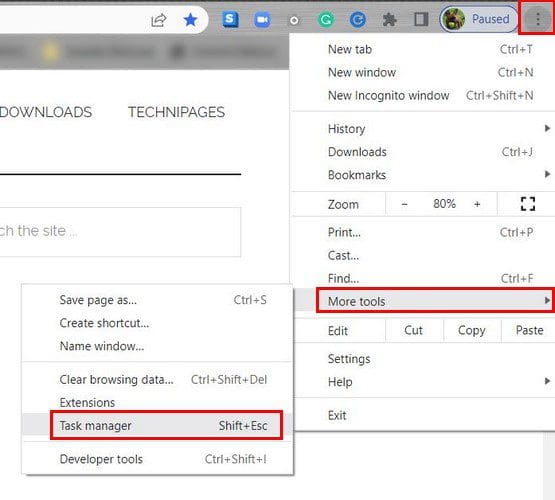Click the blue circular C extension icon

tap(357, 19)
